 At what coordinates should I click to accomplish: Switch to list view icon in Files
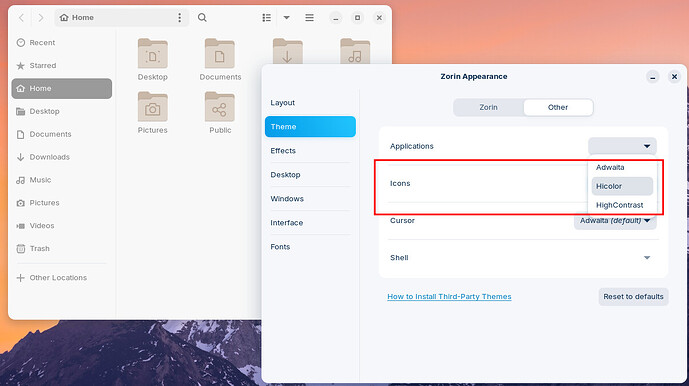coord(266,18)
